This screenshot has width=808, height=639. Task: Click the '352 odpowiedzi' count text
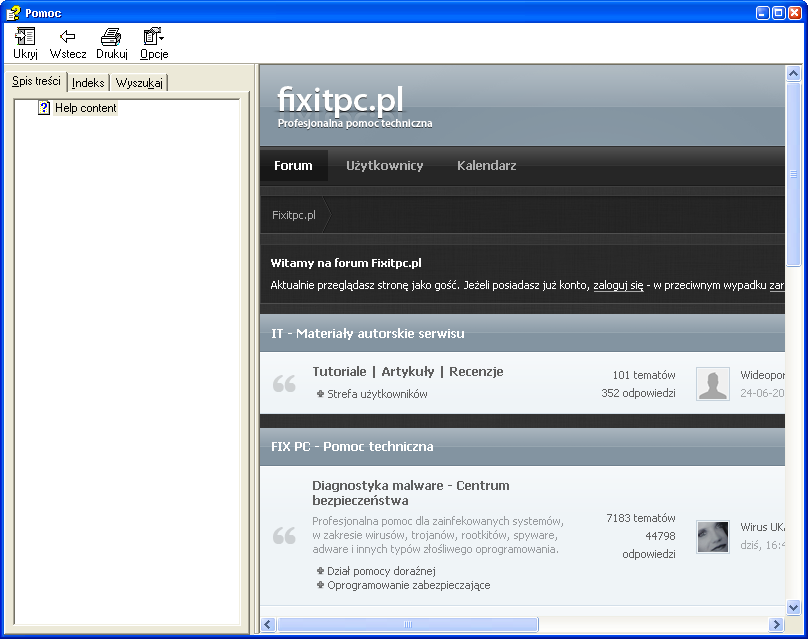pos(638,393)
